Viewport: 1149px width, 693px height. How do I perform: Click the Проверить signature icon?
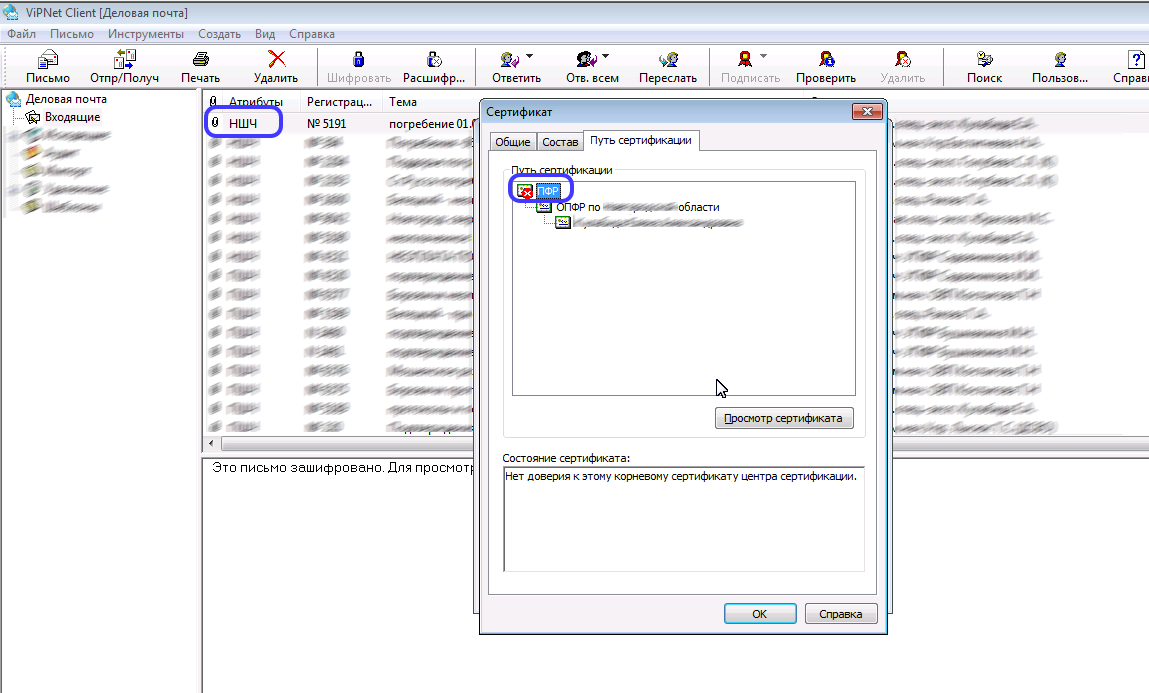tap(826, 60)
